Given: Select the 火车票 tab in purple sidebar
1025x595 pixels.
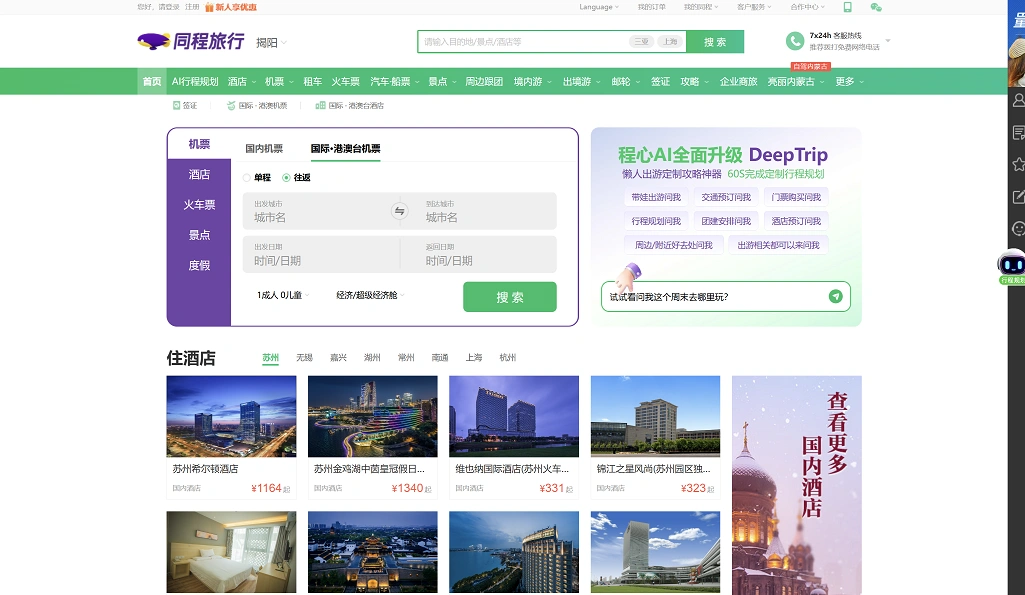Looking at the screenshot, I should 199,205.
